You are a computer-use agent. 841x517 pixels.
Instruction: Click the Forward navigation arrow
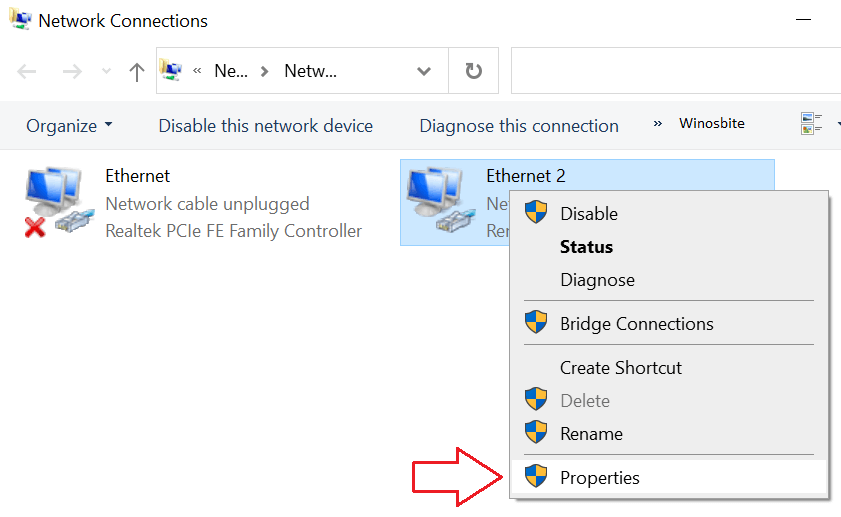[72, 72]
